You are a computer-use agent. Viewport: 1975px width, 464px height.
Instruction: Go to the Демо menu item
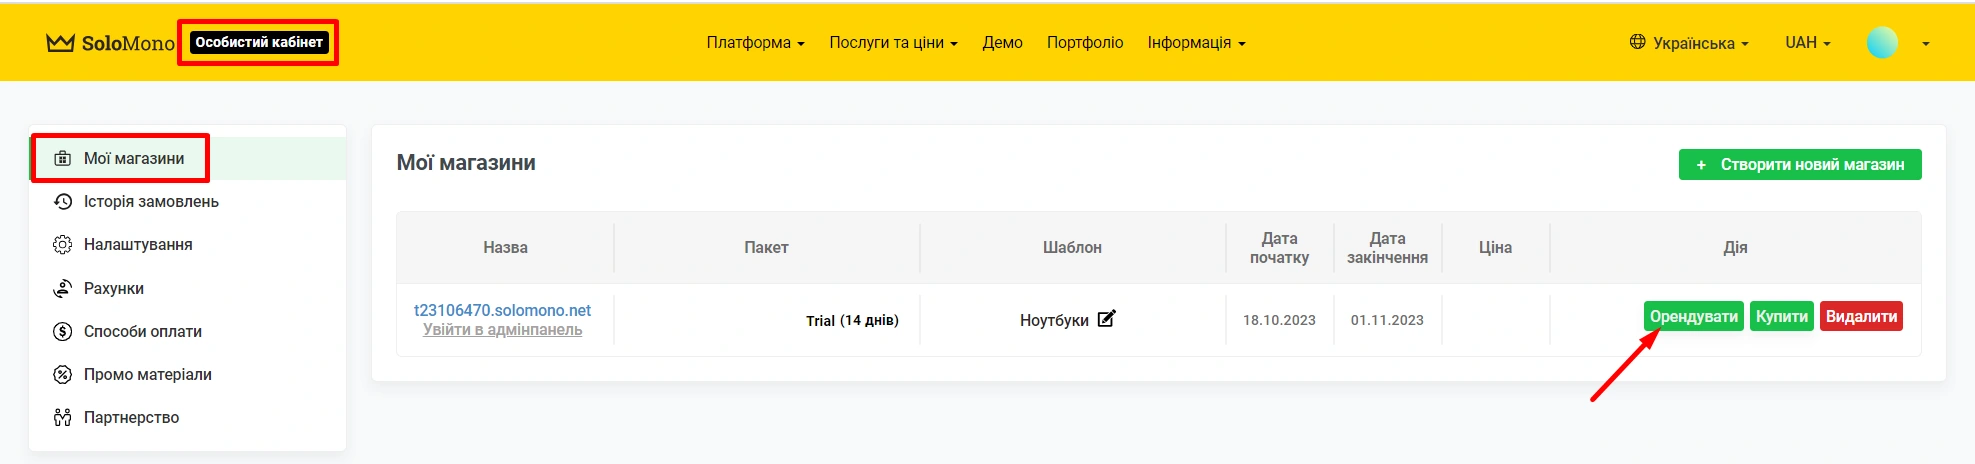pyautogui.click(x=1002, y=43)
